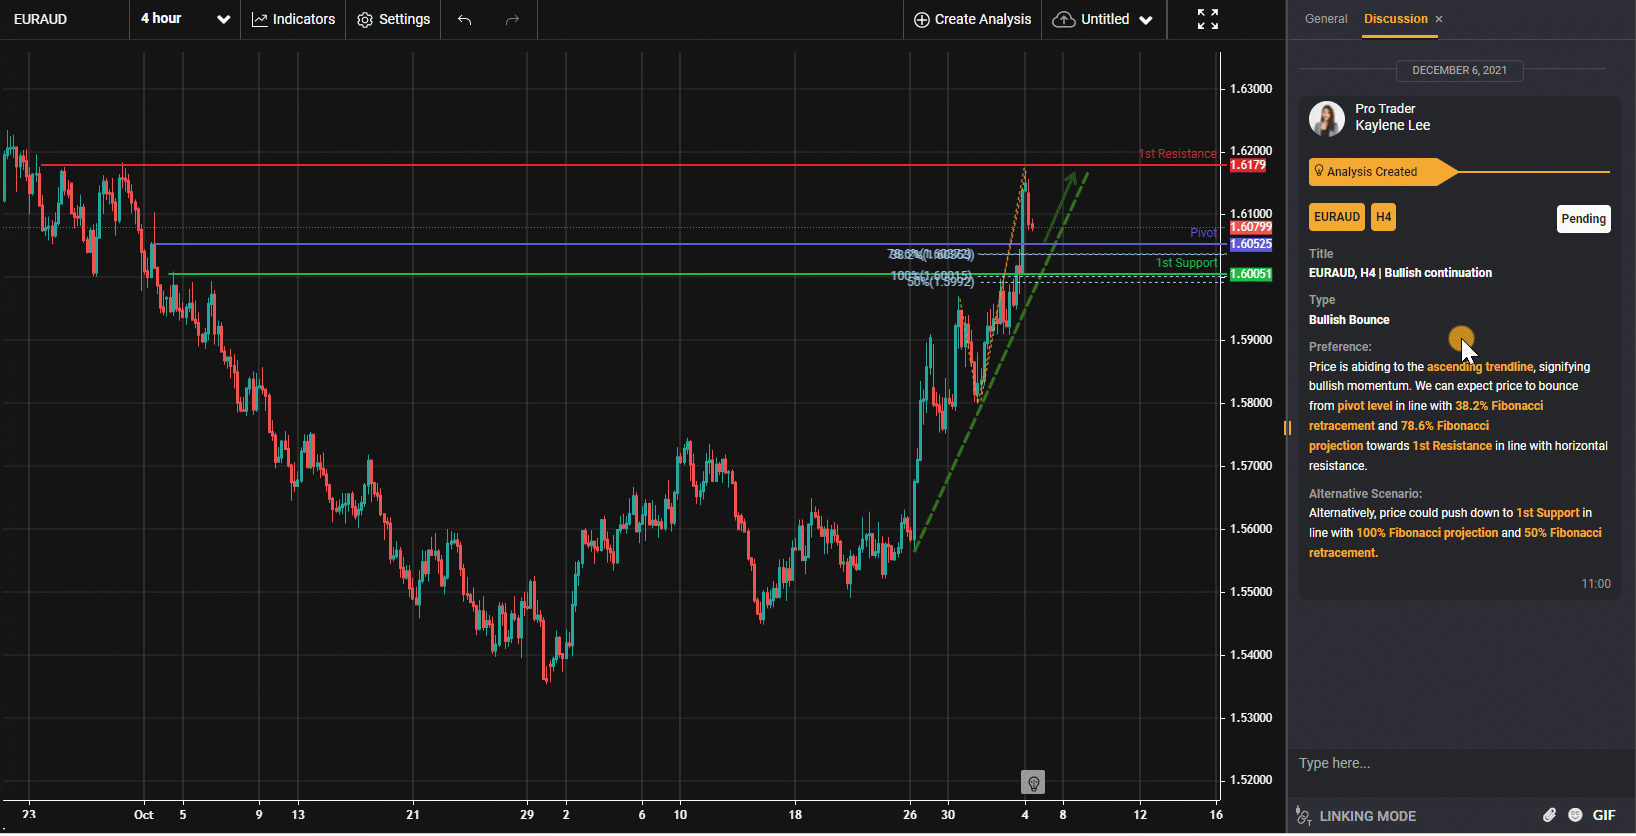1636x836 pixels.
Task: Click the H4 timeframe tag
Action: [x=1384, y=217]
